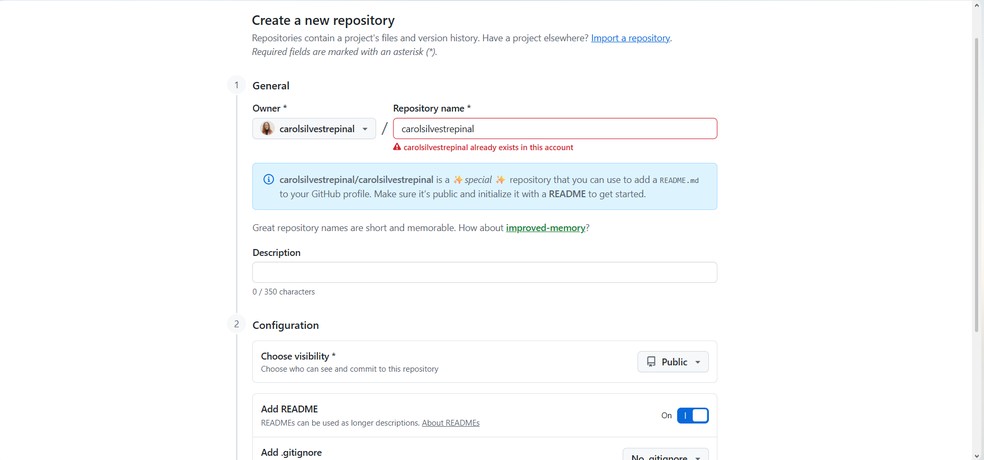Open the No .gitignore template dropdown
Image resolution: width=984 pixels, height=460 pixels.
666,456
